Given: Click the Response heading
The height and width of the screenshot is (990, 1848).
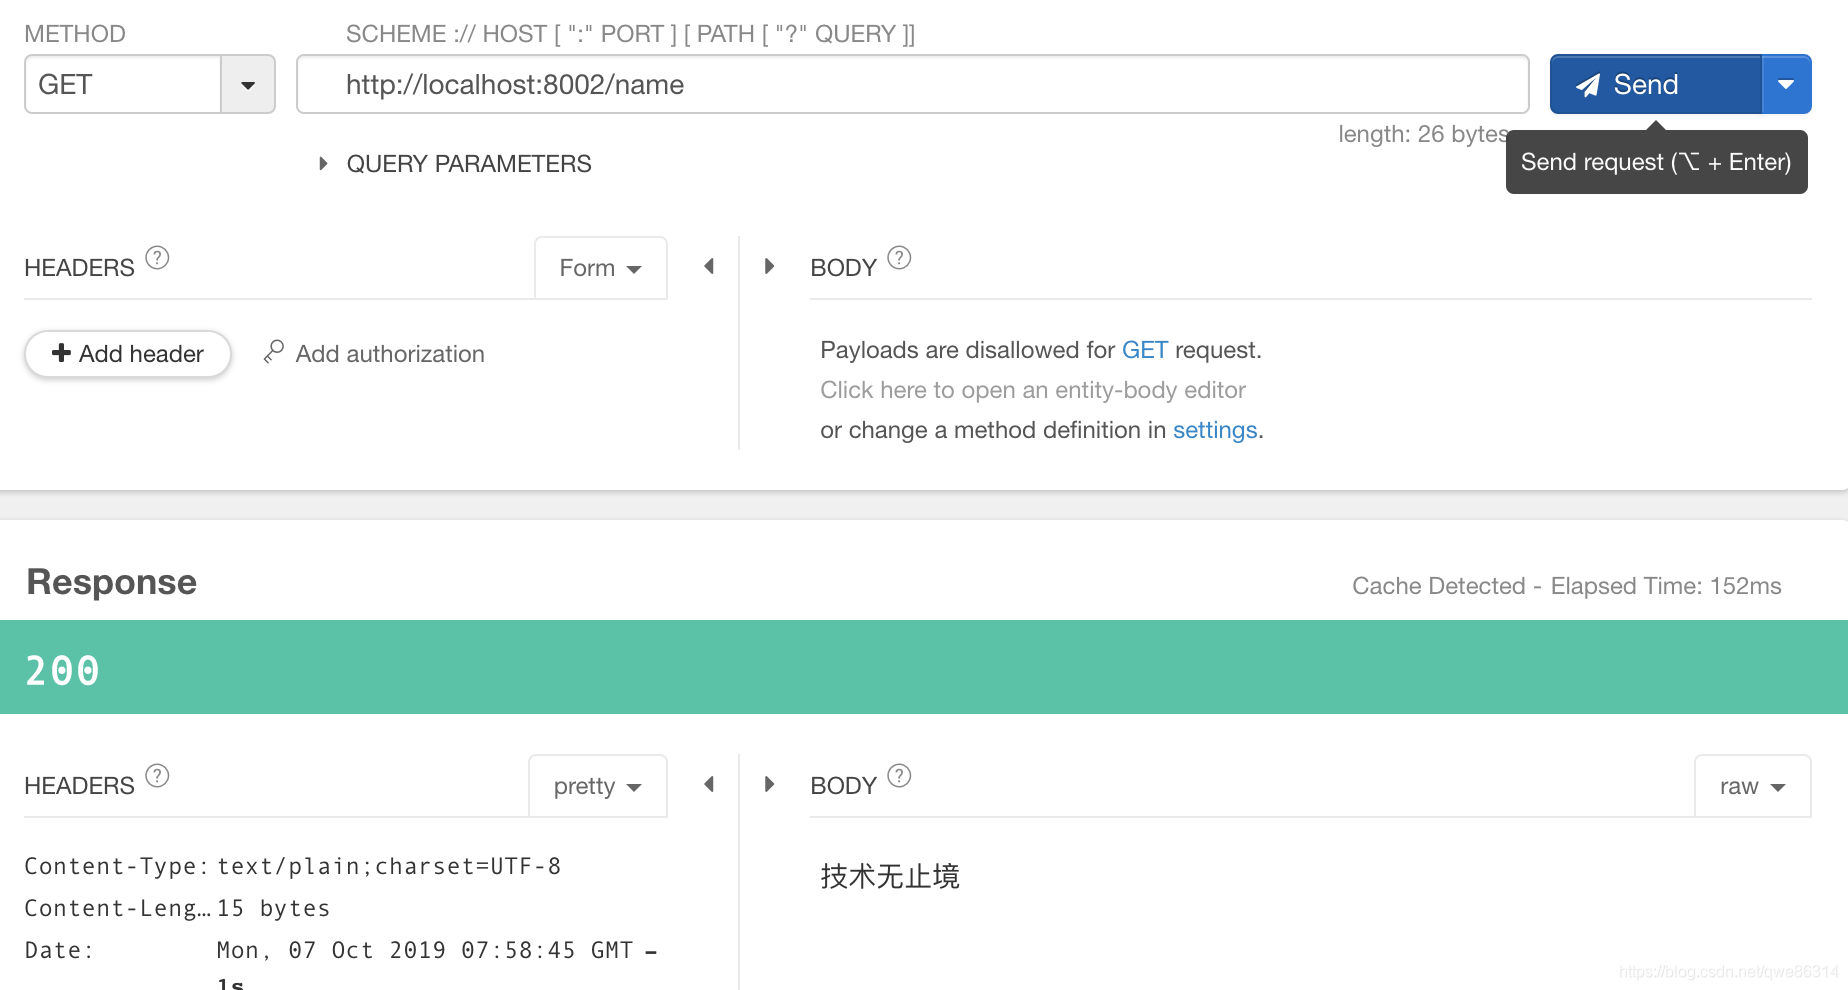Looking at the screenshot, I should click(112, 582).
